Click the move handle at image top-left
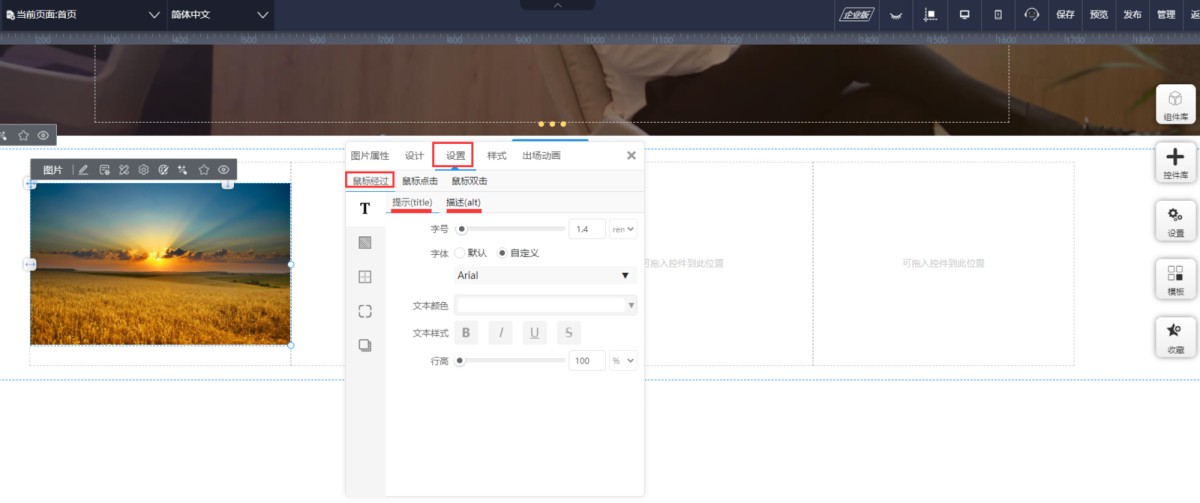The image size is (1200, 503). (x=29, y=184)
